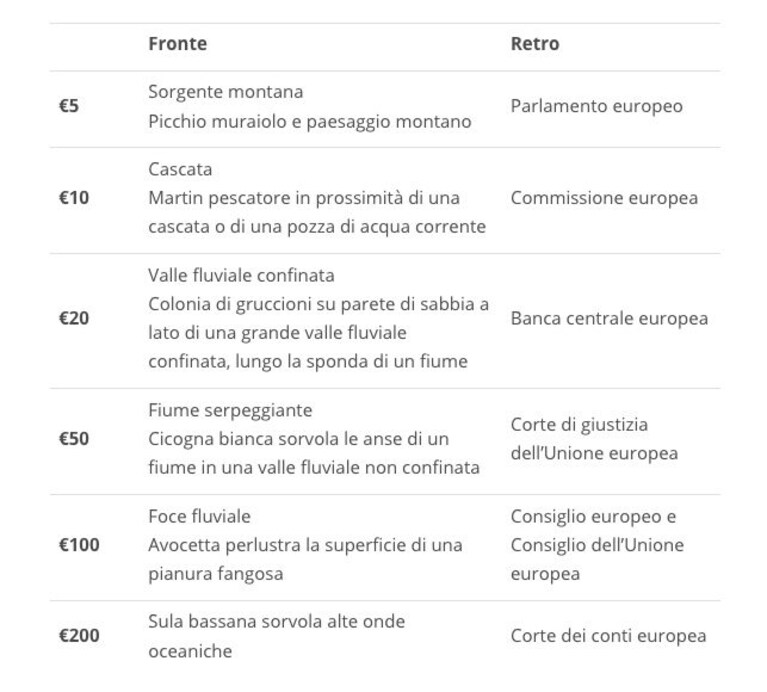Click the Banca centrale europea cell
This screenshot has height=692, width=767.
(x=609, y=318)
